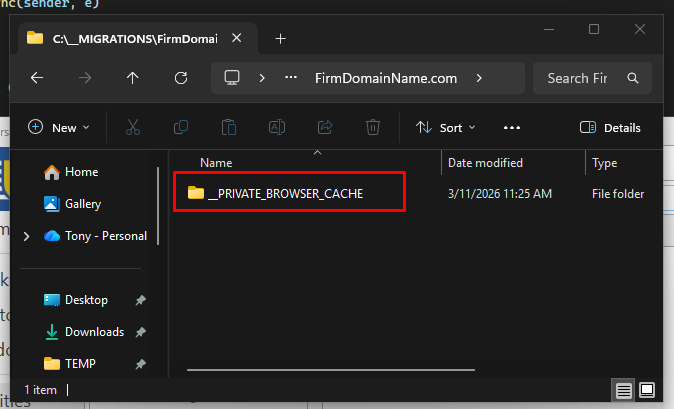Click the Back navigation arrow
This screenshot has height=409, width=674.
point(37,78)
